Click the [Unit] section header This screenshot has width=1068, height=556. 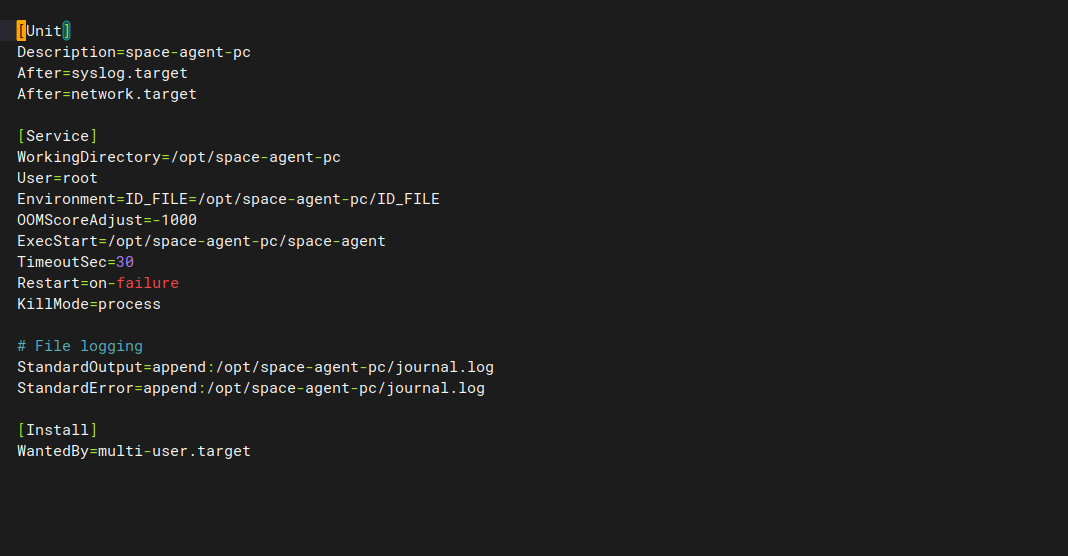[44, 31]
